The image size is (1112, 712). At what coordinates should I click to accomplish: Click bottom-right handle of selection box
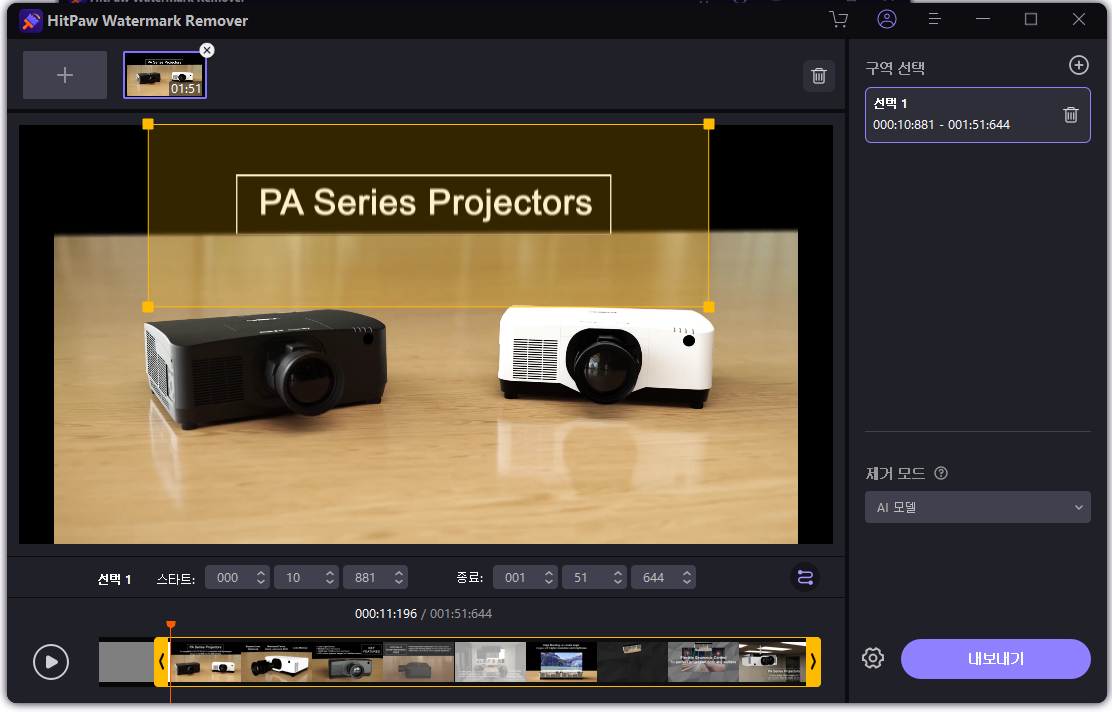tap(708, 307)
